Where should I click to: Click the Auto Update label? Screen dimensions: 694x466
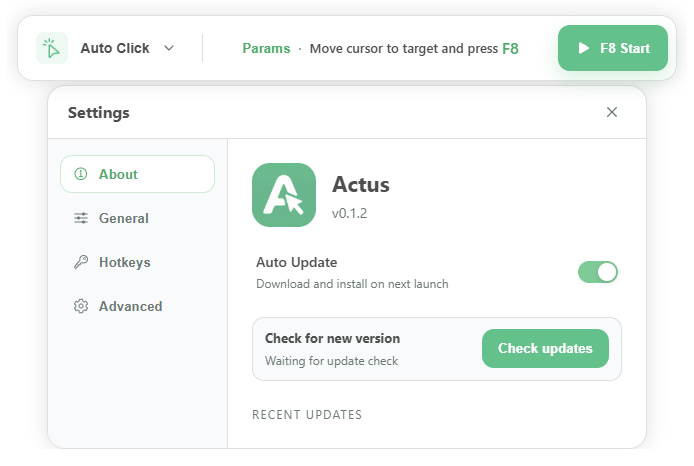tap(297, 262)
